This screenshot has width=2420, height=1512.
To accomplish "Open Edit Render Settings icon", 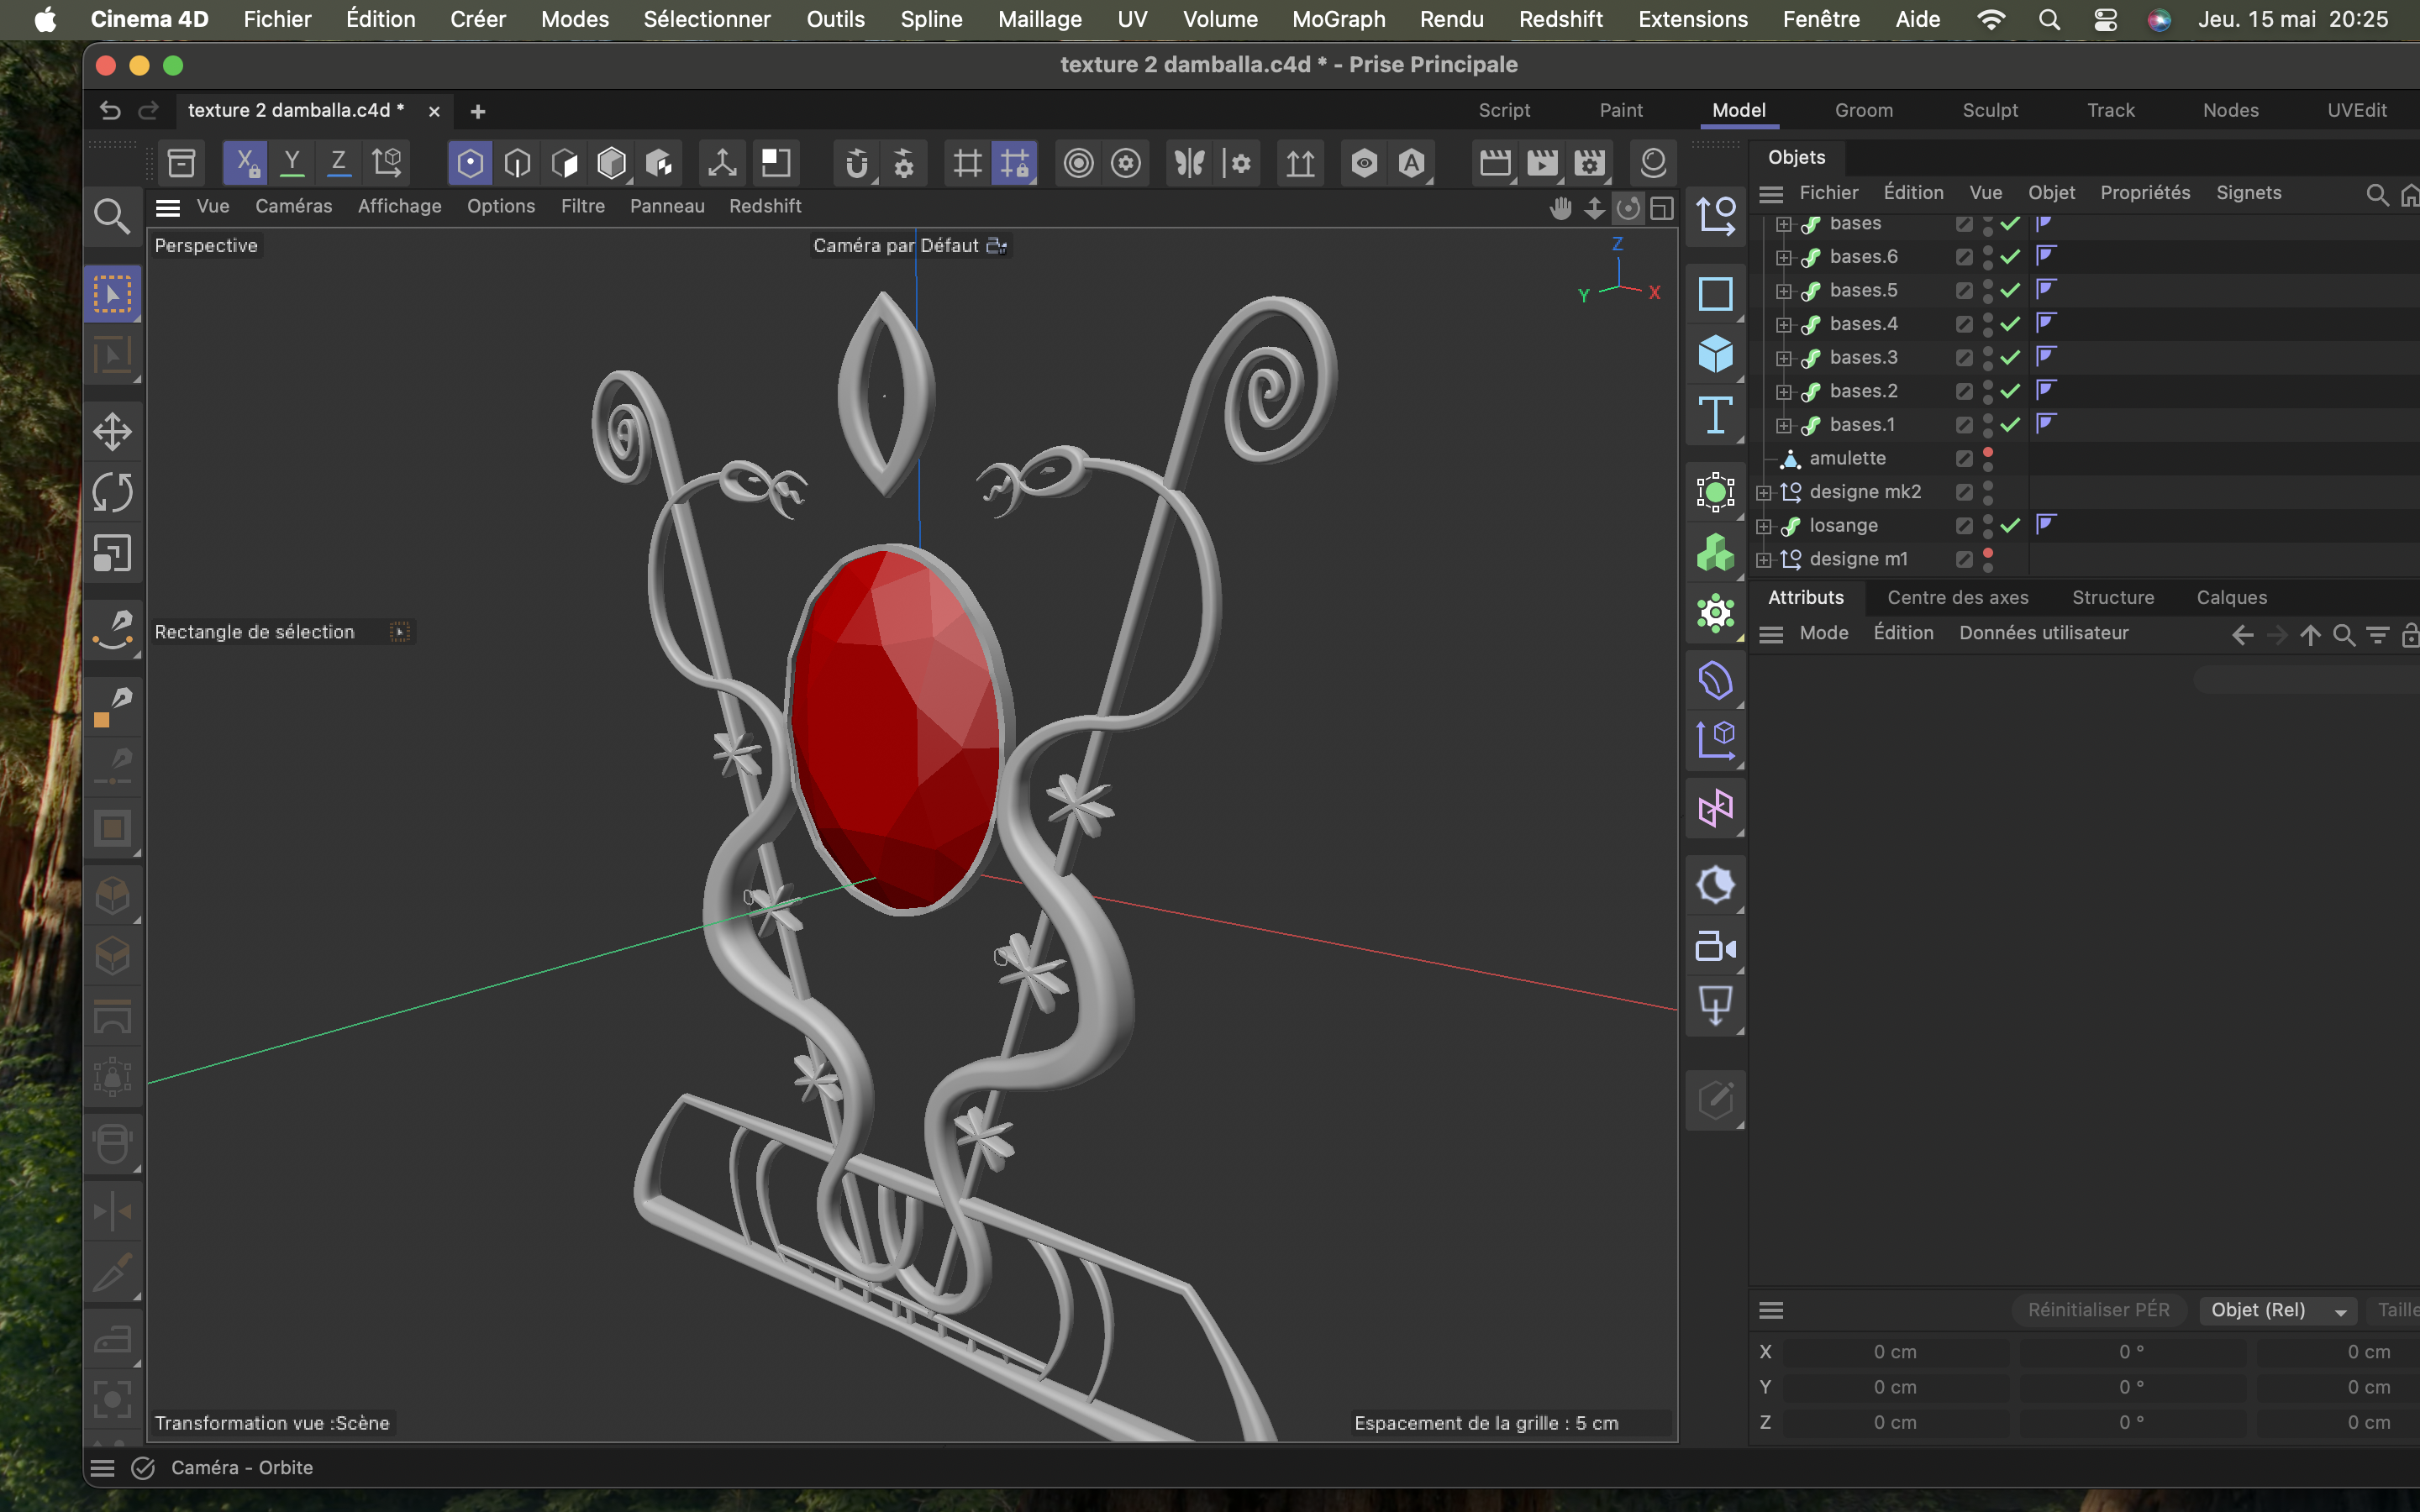I will (x=1589, y=163).
